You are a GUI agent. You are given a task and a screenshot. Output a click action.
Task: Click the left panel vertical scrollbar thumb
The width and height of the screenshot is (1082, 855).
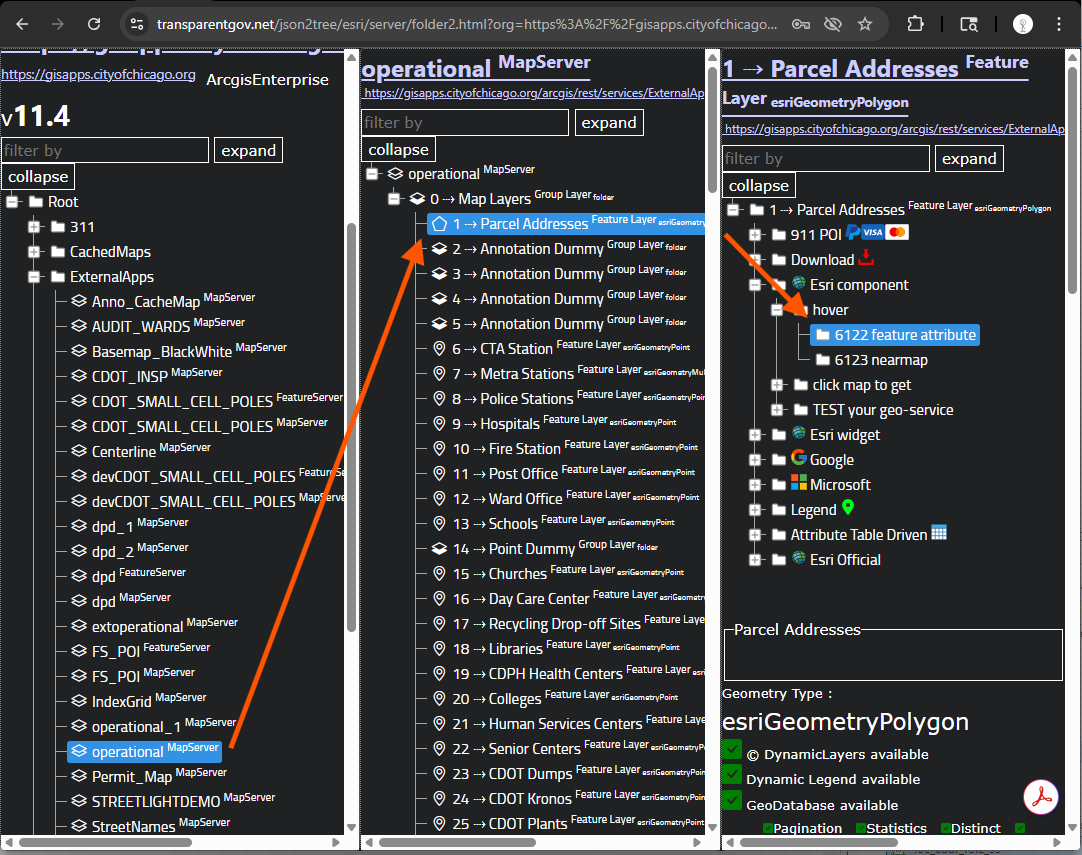click(351, 426)
